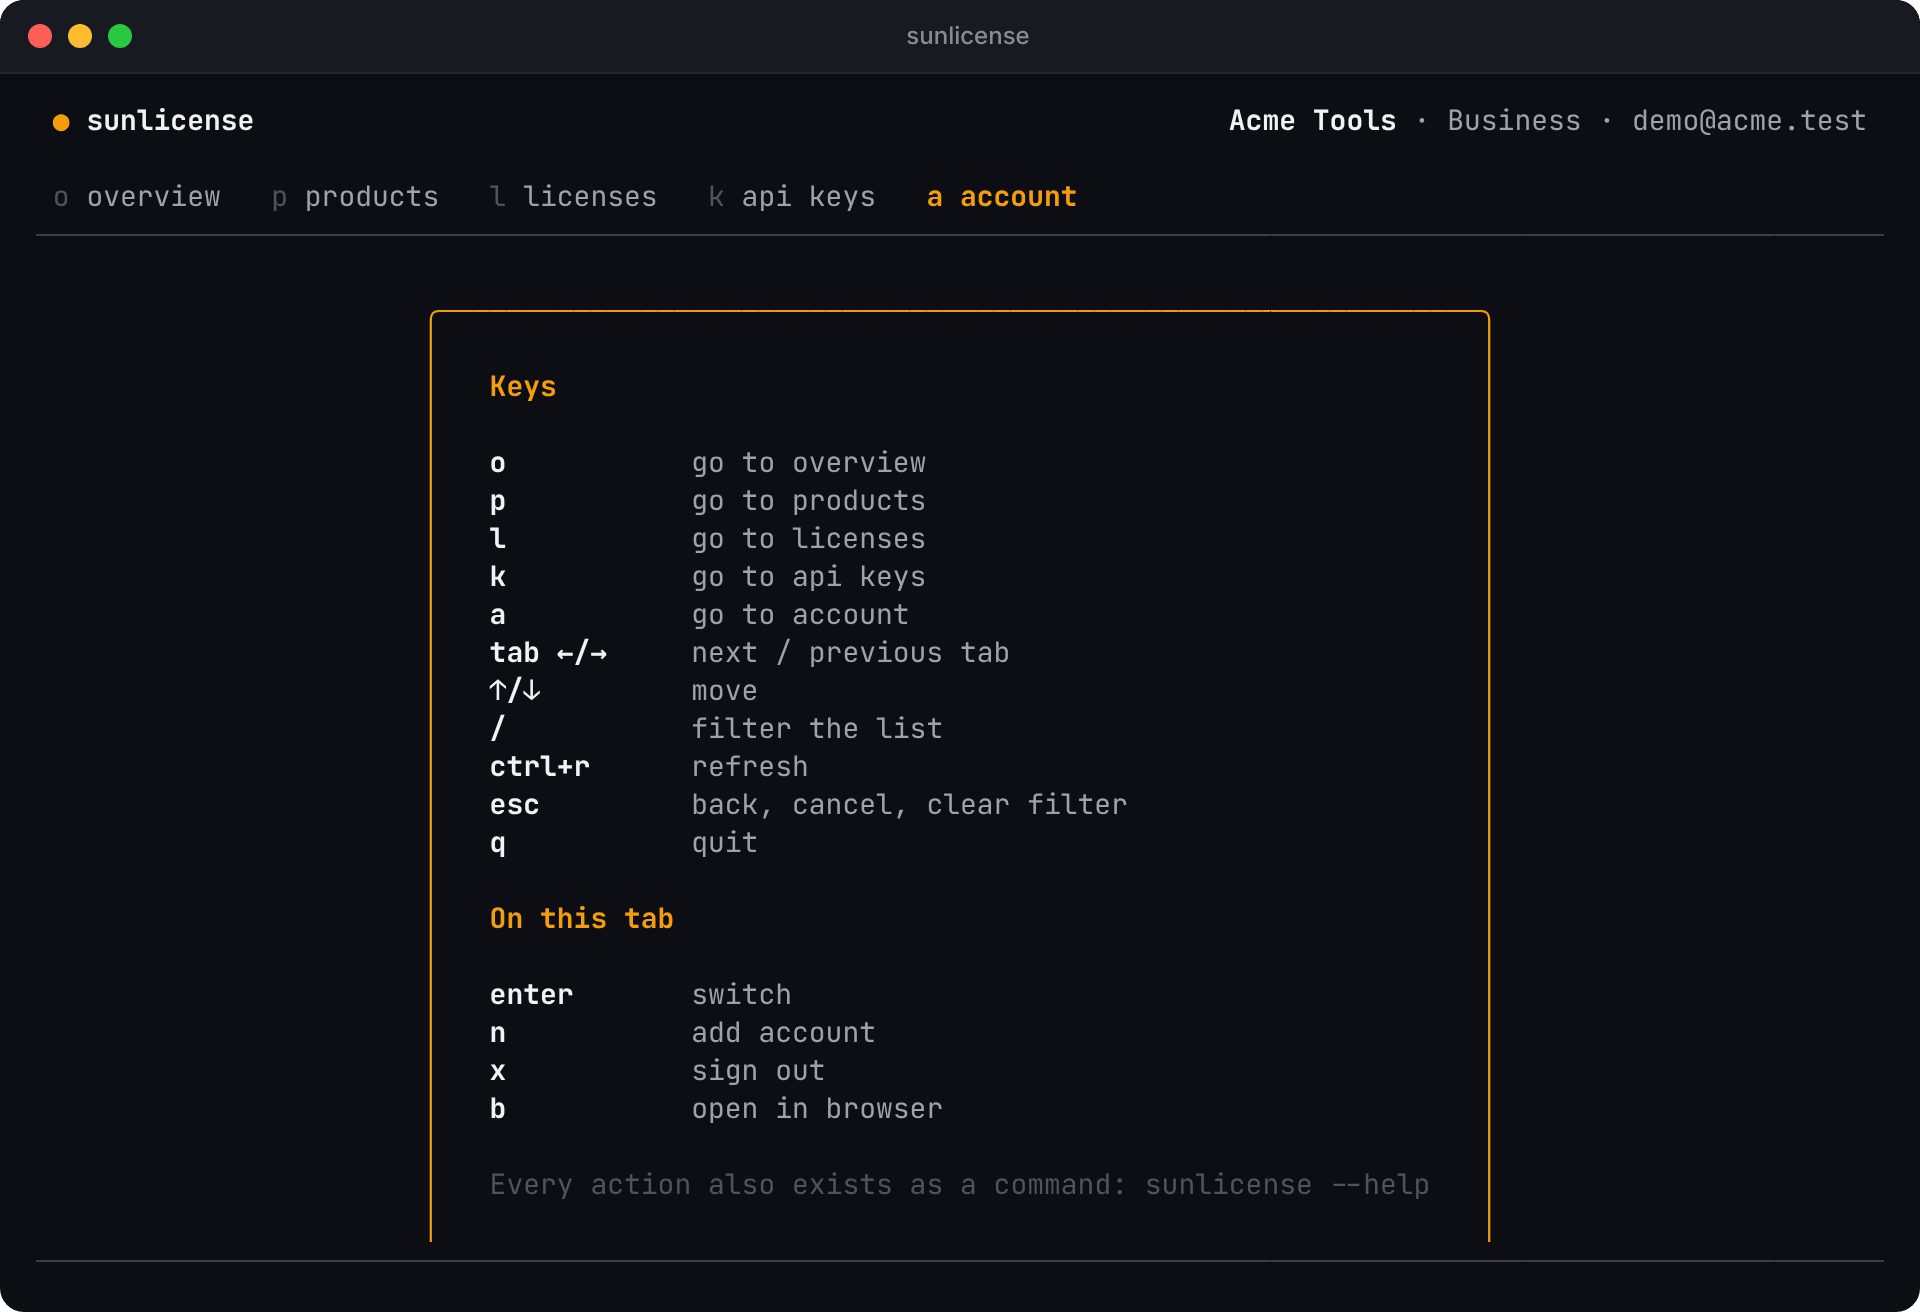The image size is (1920, 1312).
Task: Click the 'add account' action description
Action: point(783,1033)
